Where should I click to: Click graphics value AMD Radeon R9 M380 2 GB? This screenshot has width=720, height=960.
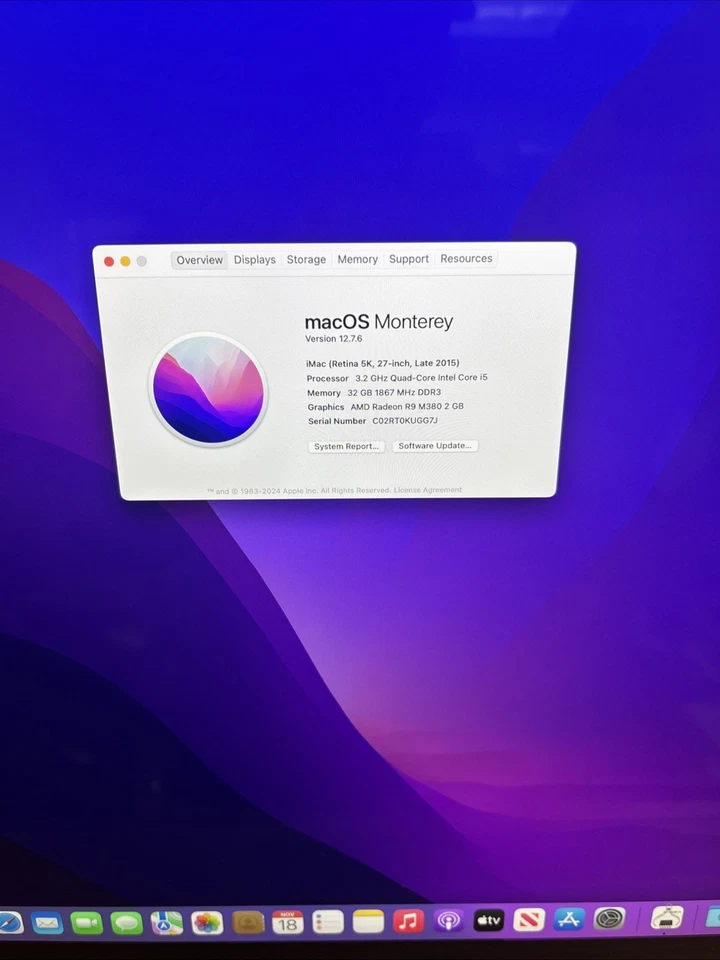click(407, 407)
